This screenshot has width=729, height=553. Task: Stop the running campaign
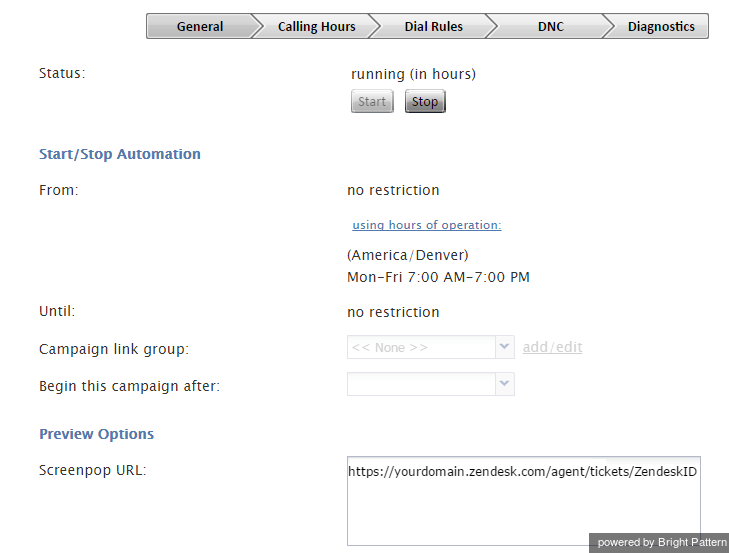pyautogui.click(x=425, y=101)
